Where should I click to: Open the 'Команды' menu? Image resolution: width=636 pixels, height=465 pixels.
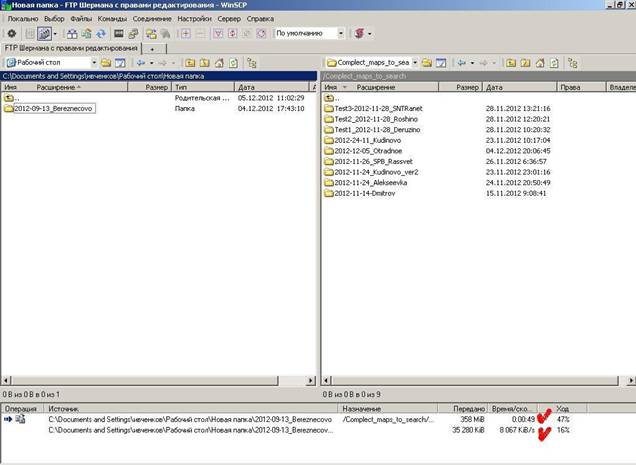pos(112,19)
